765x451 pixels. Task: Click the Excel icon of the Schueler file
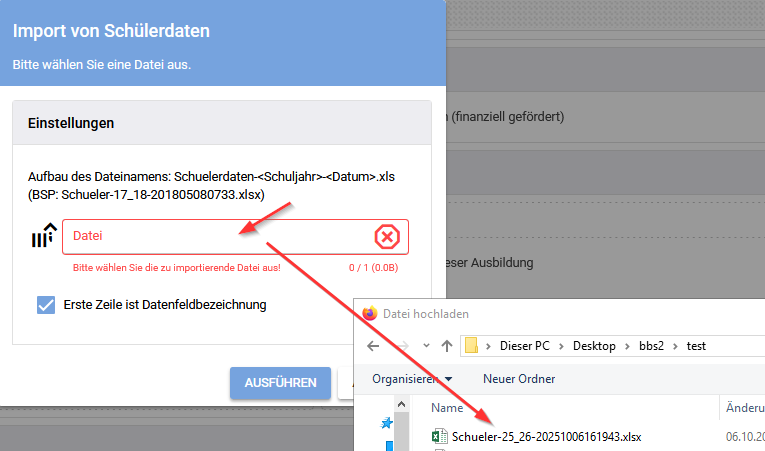tap(440, 436)
